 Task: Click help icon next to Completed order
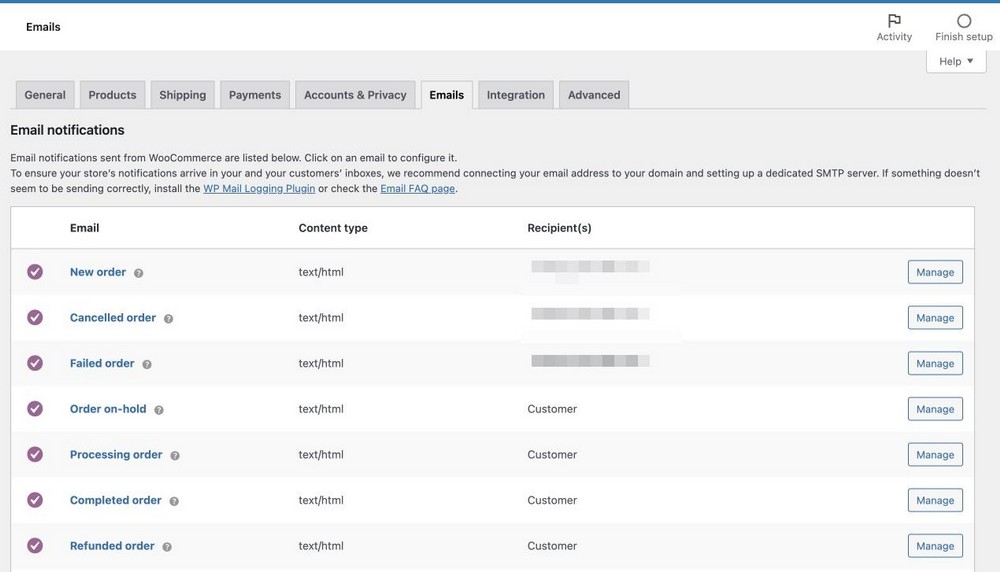174,501
